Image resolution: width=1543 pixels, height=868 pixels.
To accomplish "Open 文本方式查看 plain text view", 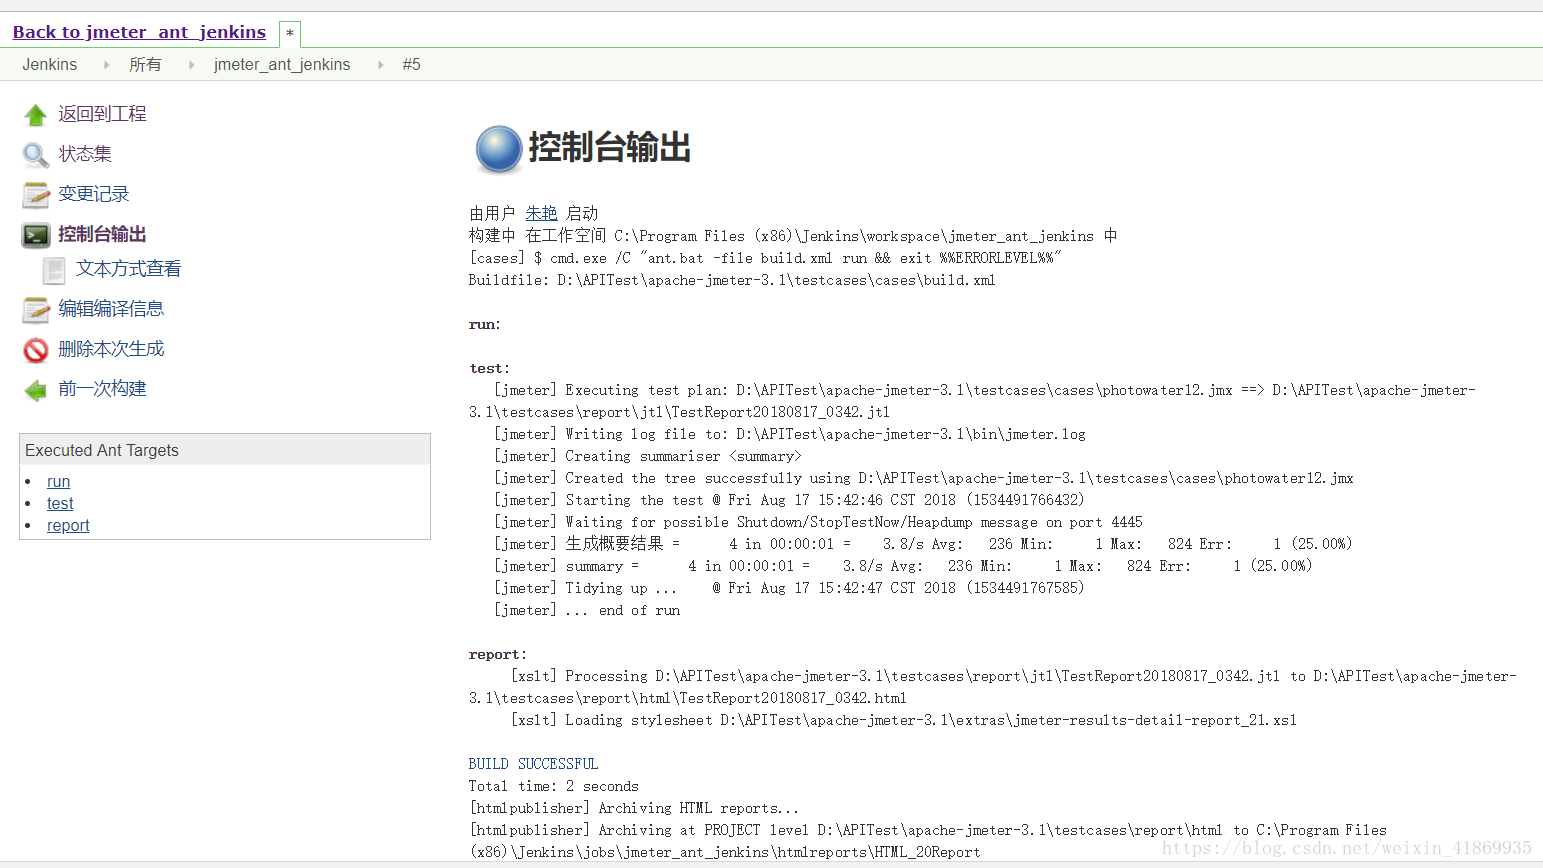I will [x=129, y=269].
